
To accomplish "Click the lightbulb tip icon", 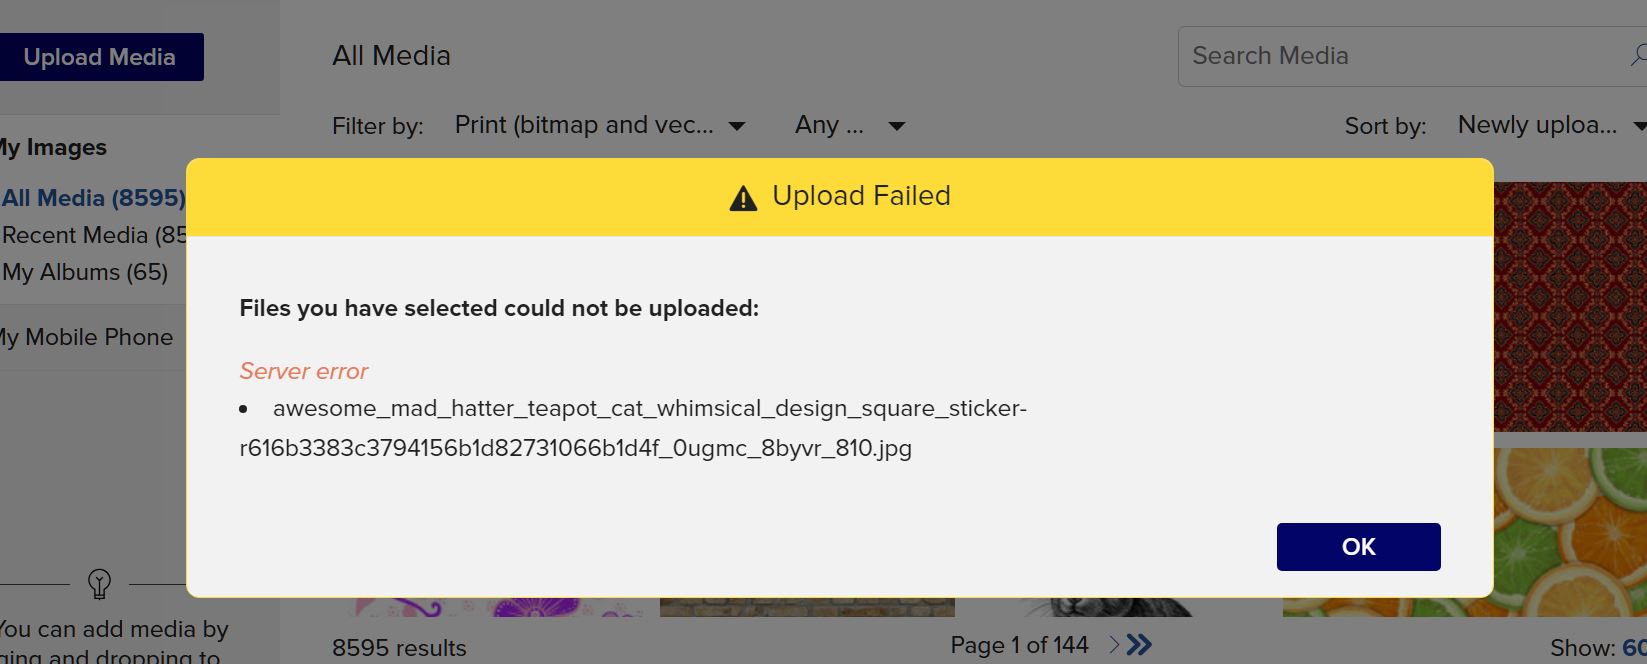I will point(99,583).
